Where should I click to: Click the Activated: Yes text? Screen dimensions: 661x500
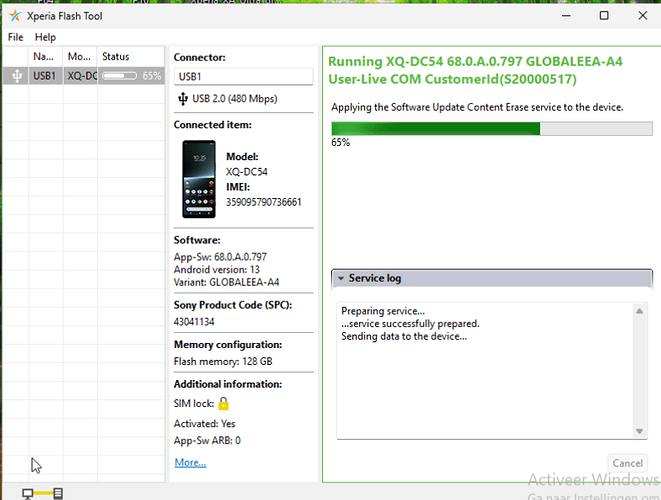(204, 424)
